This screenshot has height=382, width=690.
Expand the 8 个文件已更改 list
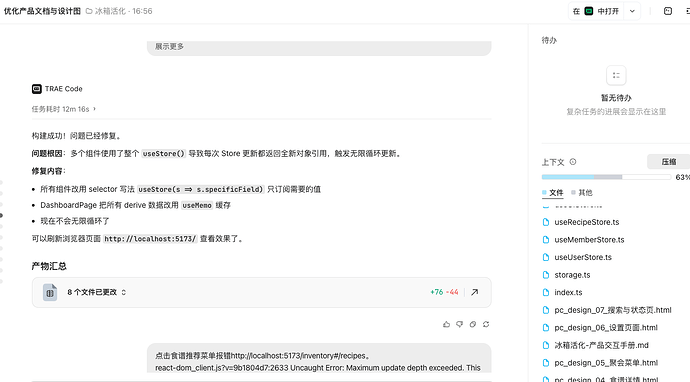[97, 292]
